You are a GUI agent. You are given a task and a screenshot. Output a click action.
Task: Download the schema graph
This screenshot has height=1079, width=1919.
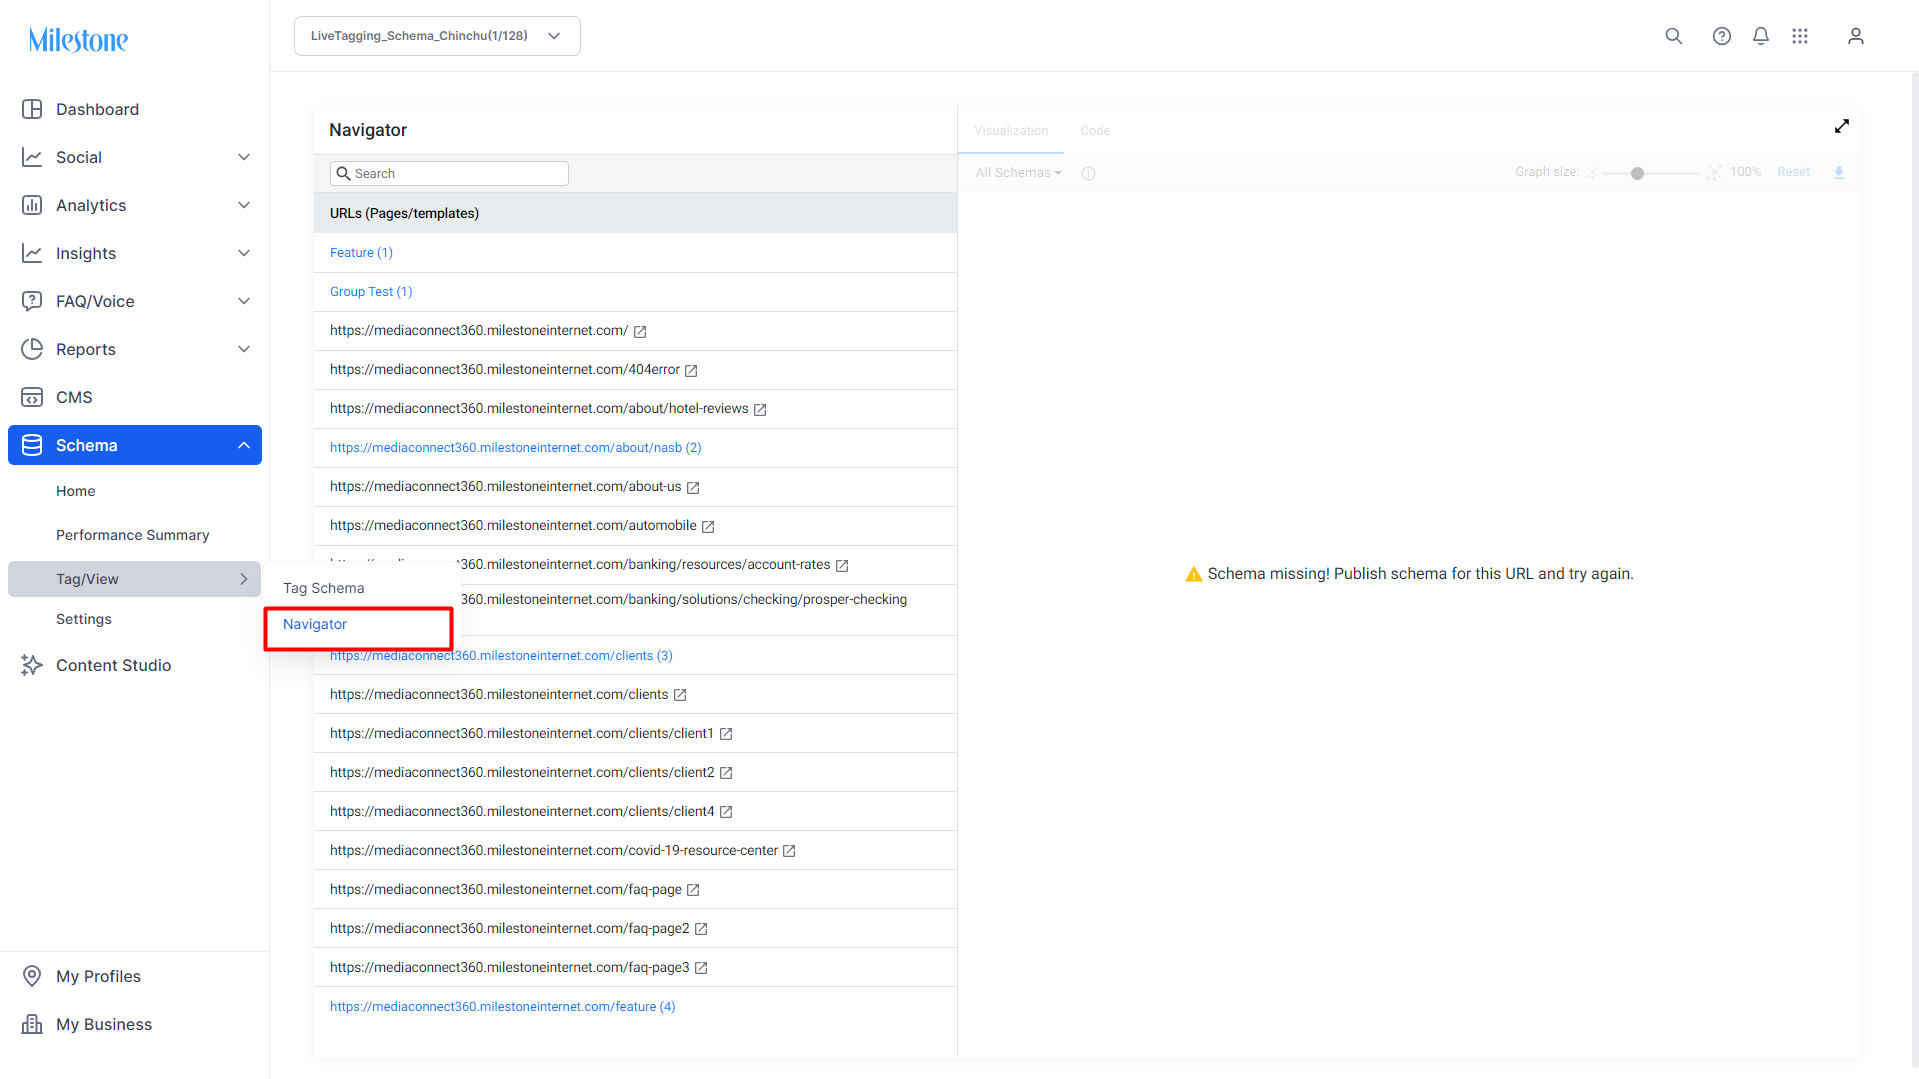[x=1838, y=173]
